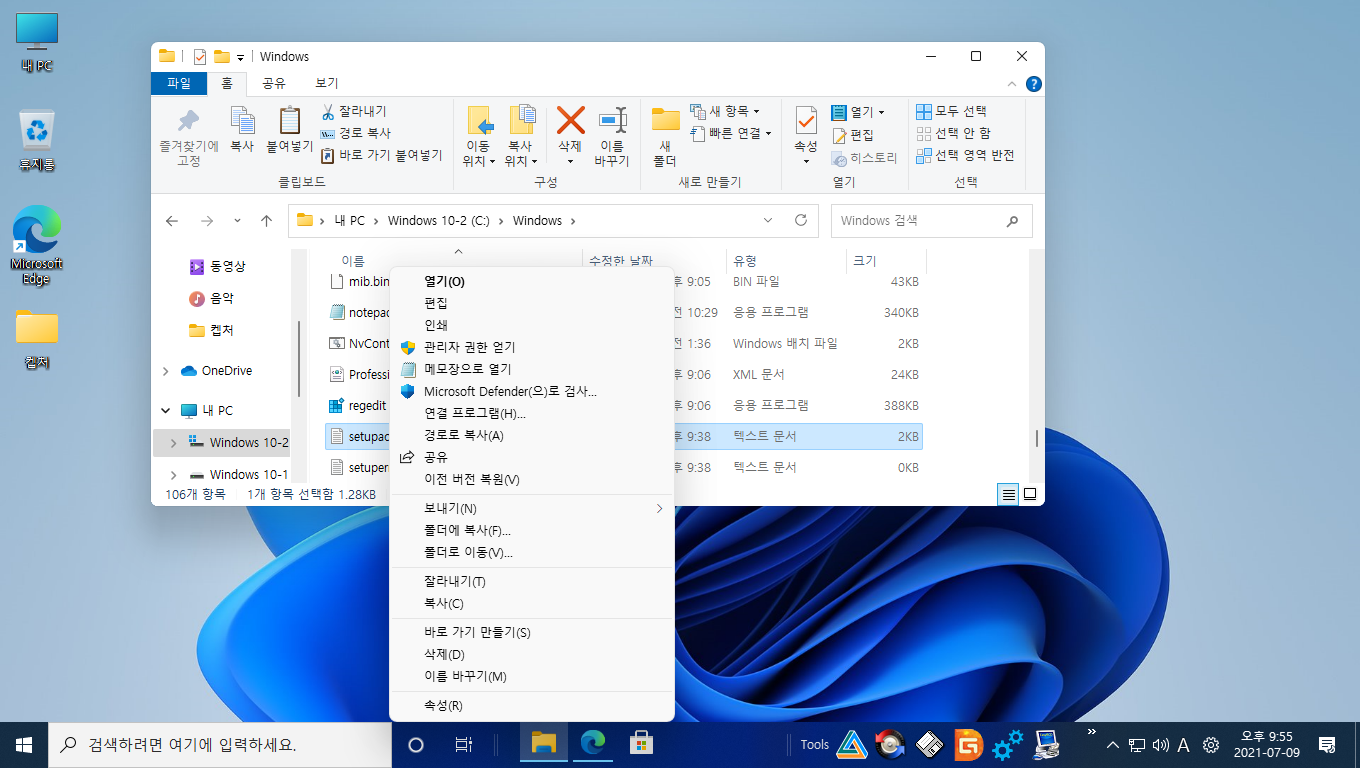This screenshot has width=1360, height=768.
Task: Click the Up one level arrow
Action: (x=266, y=220)
